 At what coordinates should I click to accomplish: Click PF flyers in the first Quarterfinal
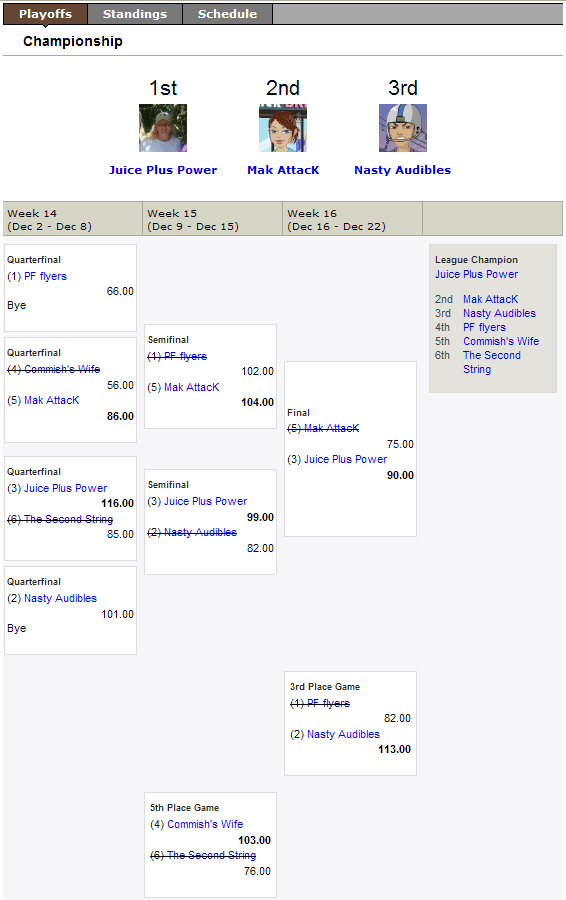pos(45,276)
